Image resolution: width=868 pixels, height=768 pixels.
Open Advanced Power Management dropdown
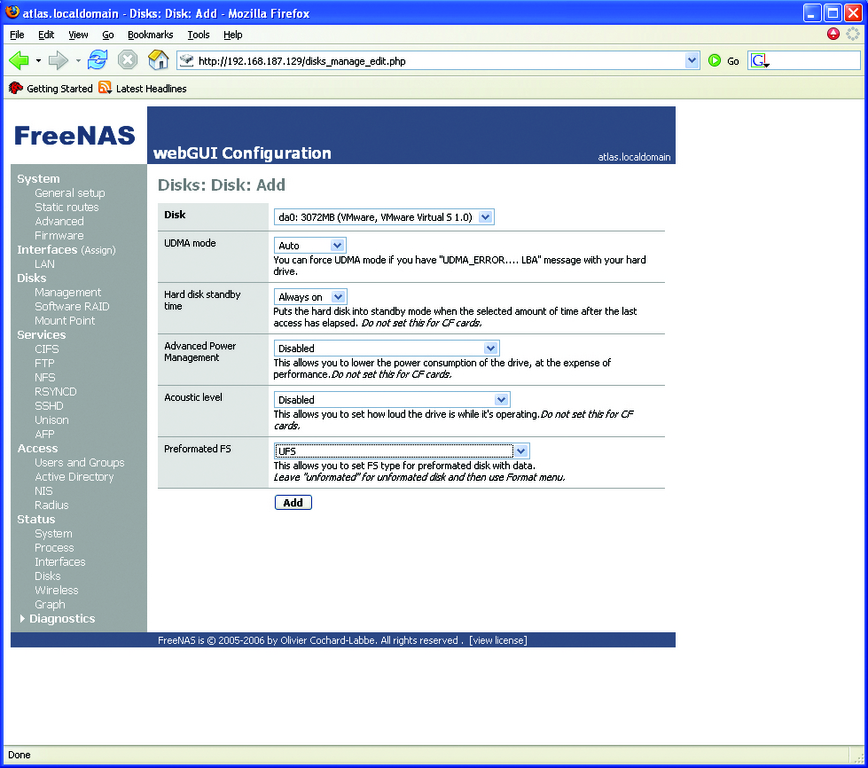386,348
